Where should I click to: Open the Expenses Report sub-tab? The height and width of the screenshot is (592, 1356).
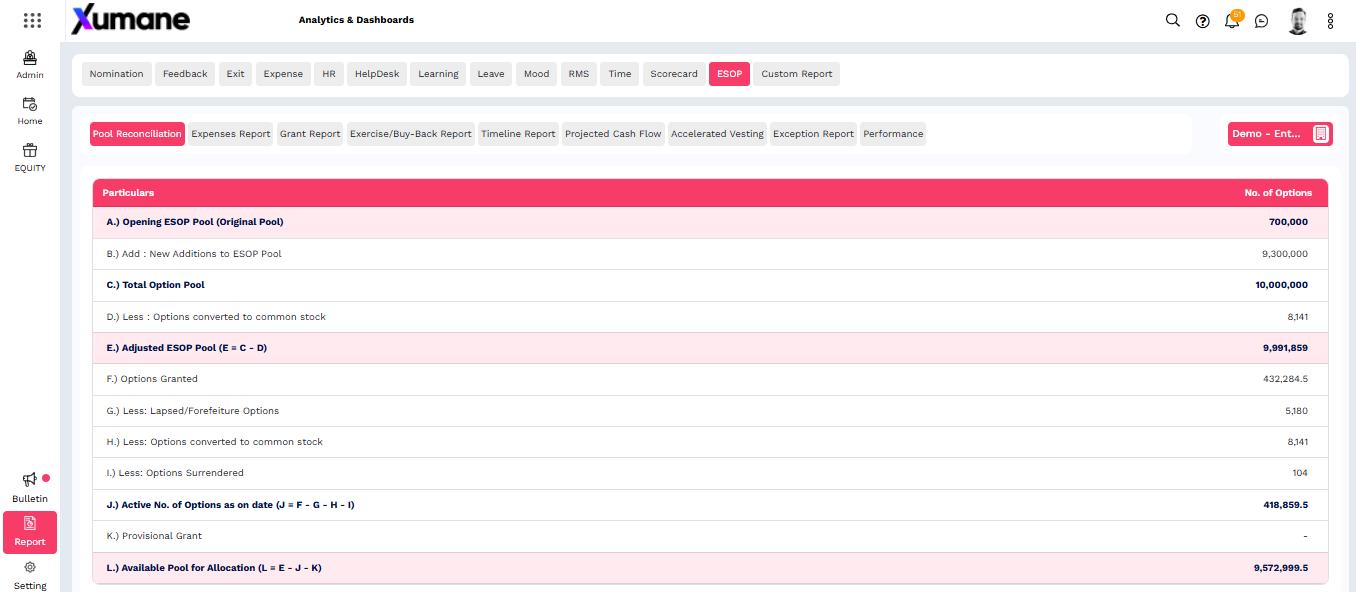(x=231, y=134)
